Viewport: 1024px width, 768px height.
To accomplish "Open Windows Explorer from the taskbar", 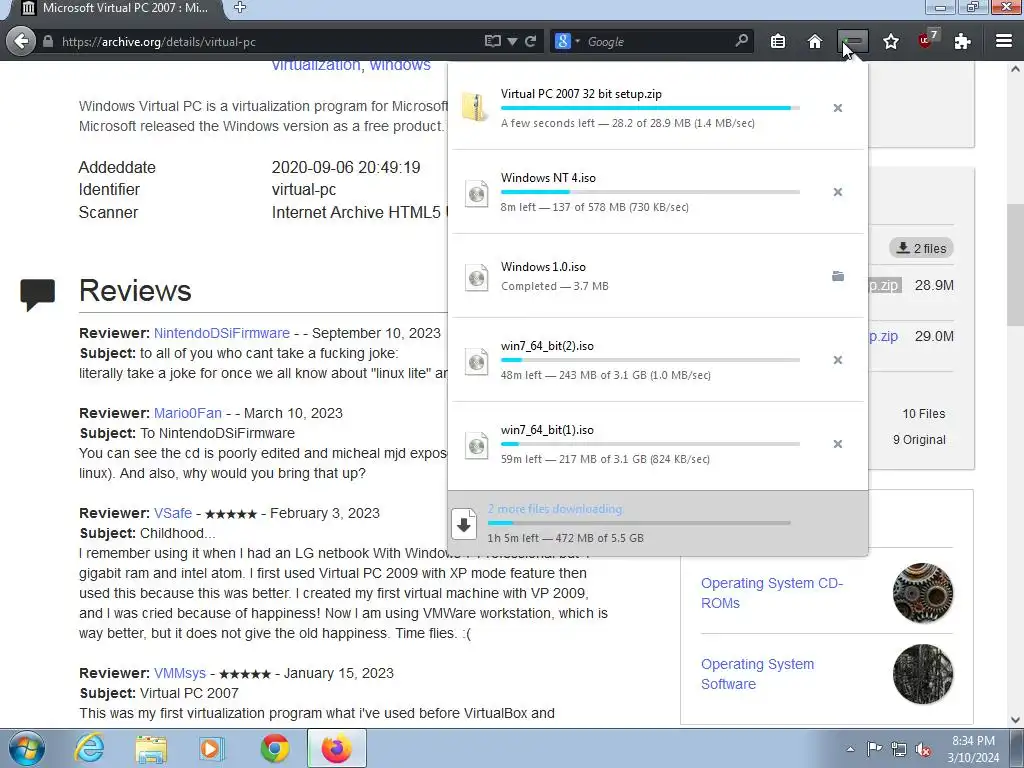I will [x=151, y=748].
